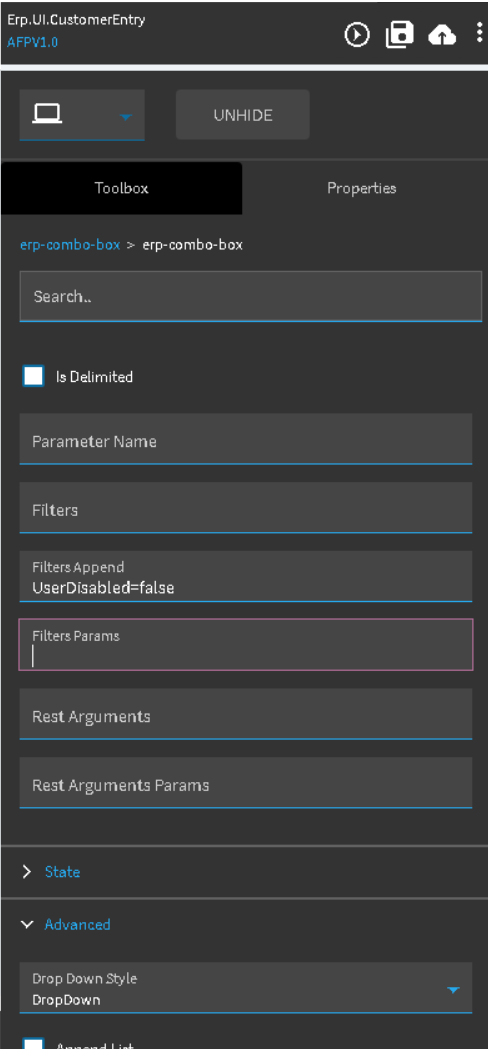Click the Filters Append field with UserDisabled=false

click(246, 577)
